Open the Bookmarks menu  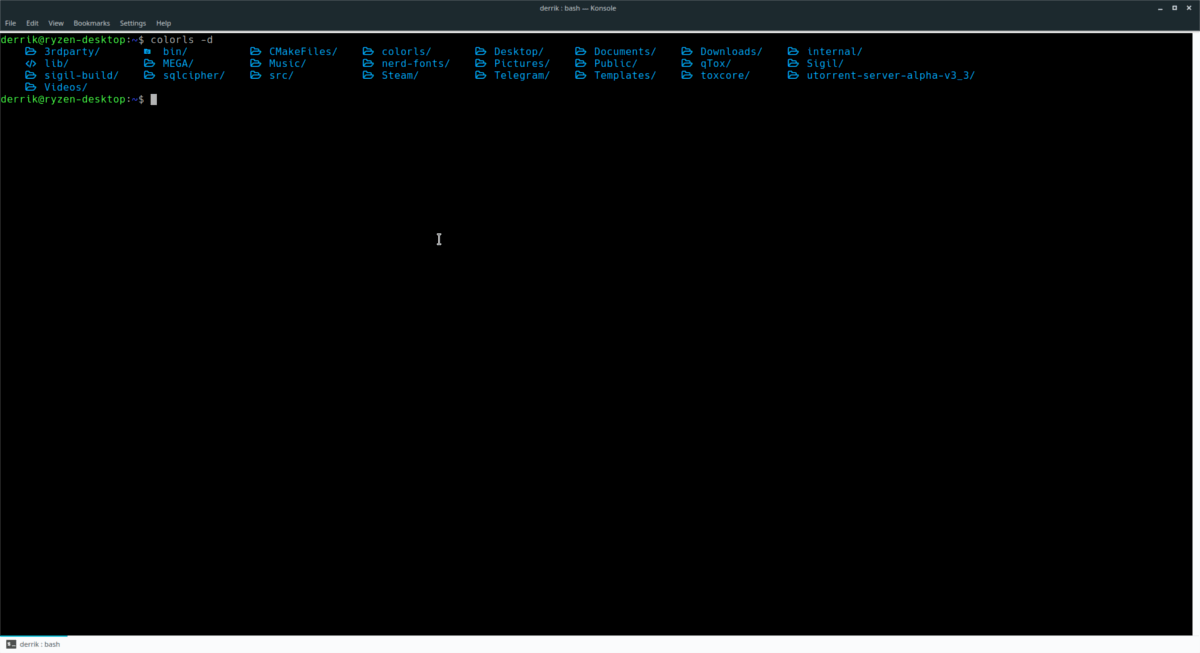click(x=91, y=23)
